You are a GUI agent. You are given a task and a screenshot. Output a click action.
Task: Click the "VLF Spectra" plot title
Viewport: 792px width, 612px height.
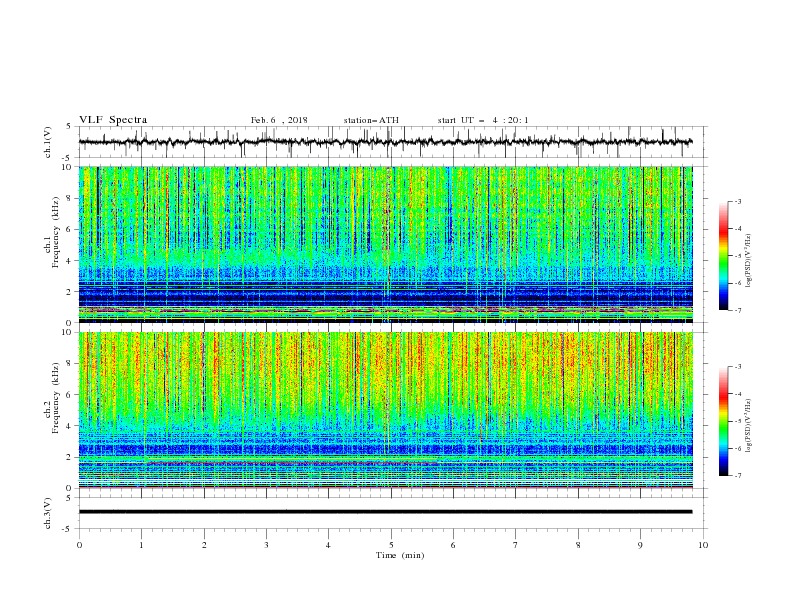click(113, 120)
